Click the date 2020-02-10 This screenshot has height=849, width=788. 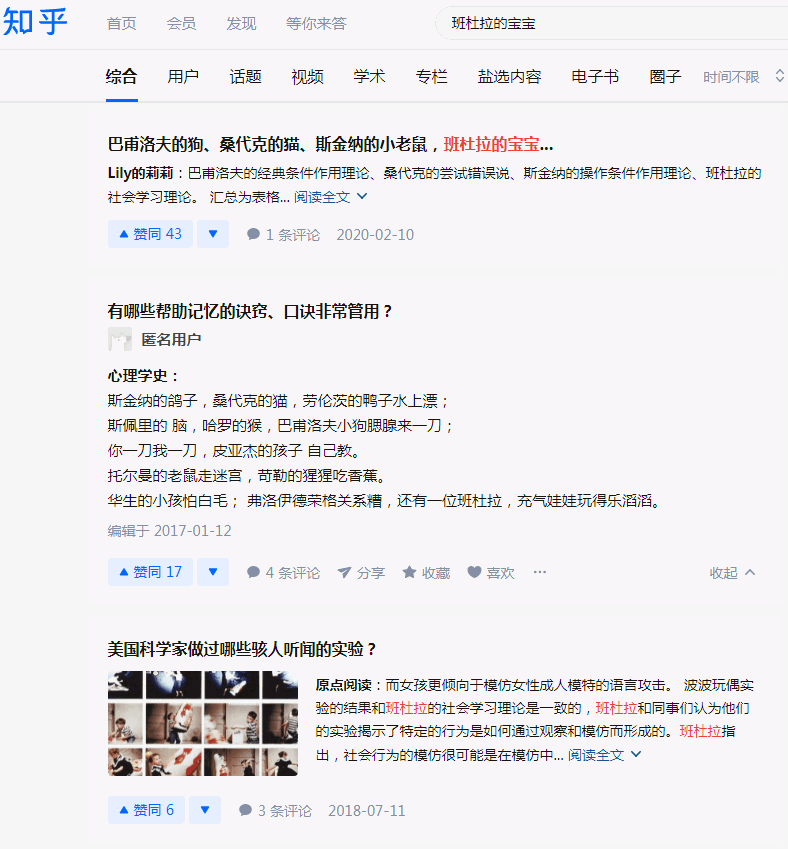(375, 234)
